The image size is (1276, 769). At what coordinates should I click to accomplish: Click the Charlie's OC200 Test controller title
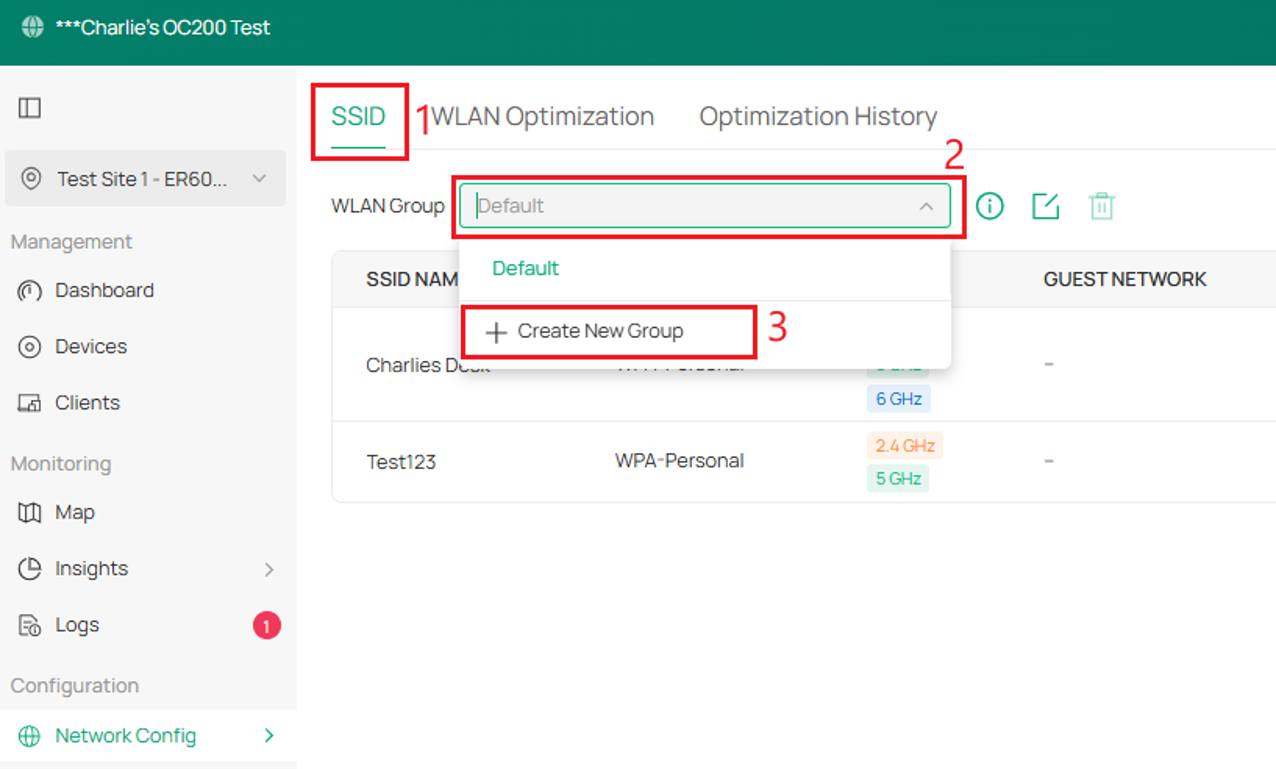click(x=163, y=27)
